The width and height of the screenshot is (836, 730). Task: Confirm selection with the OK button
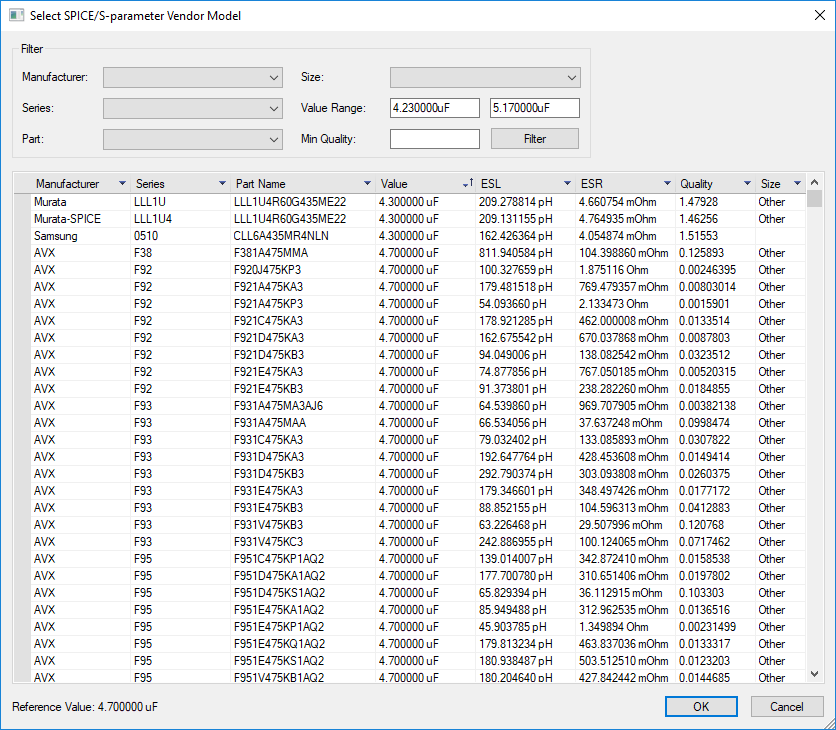pyautogui.click(x=701, y=706)
